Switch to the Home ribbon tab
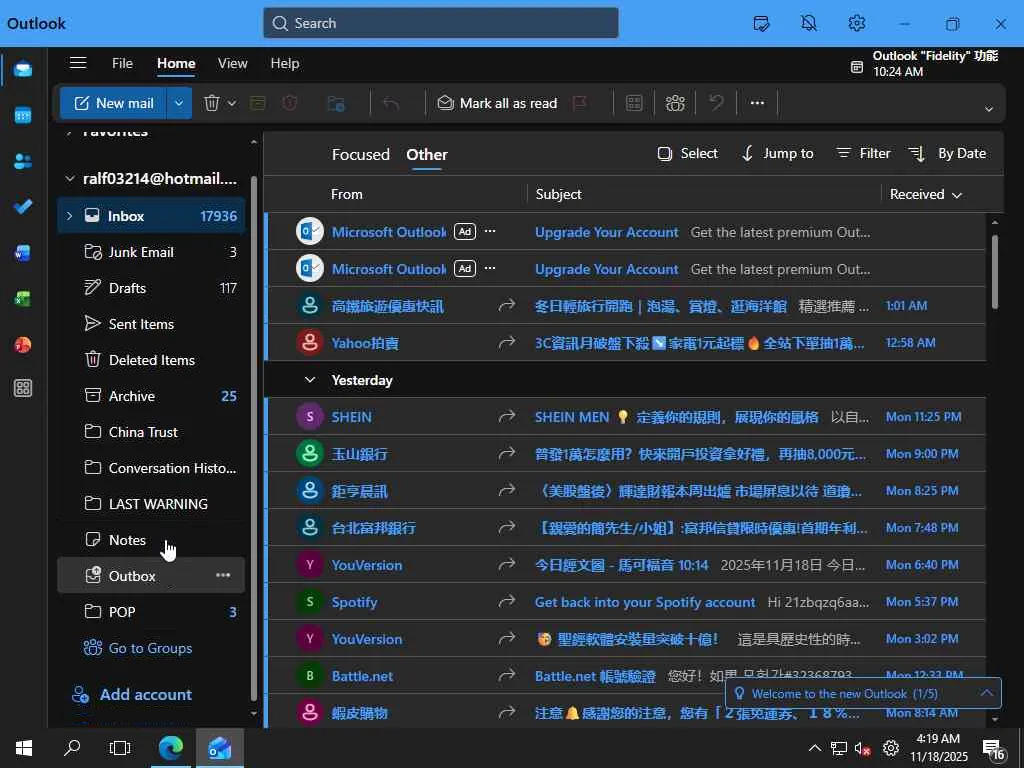Image resolution: width=1024 pixels, height=768 pixels. tap(176, 63)
